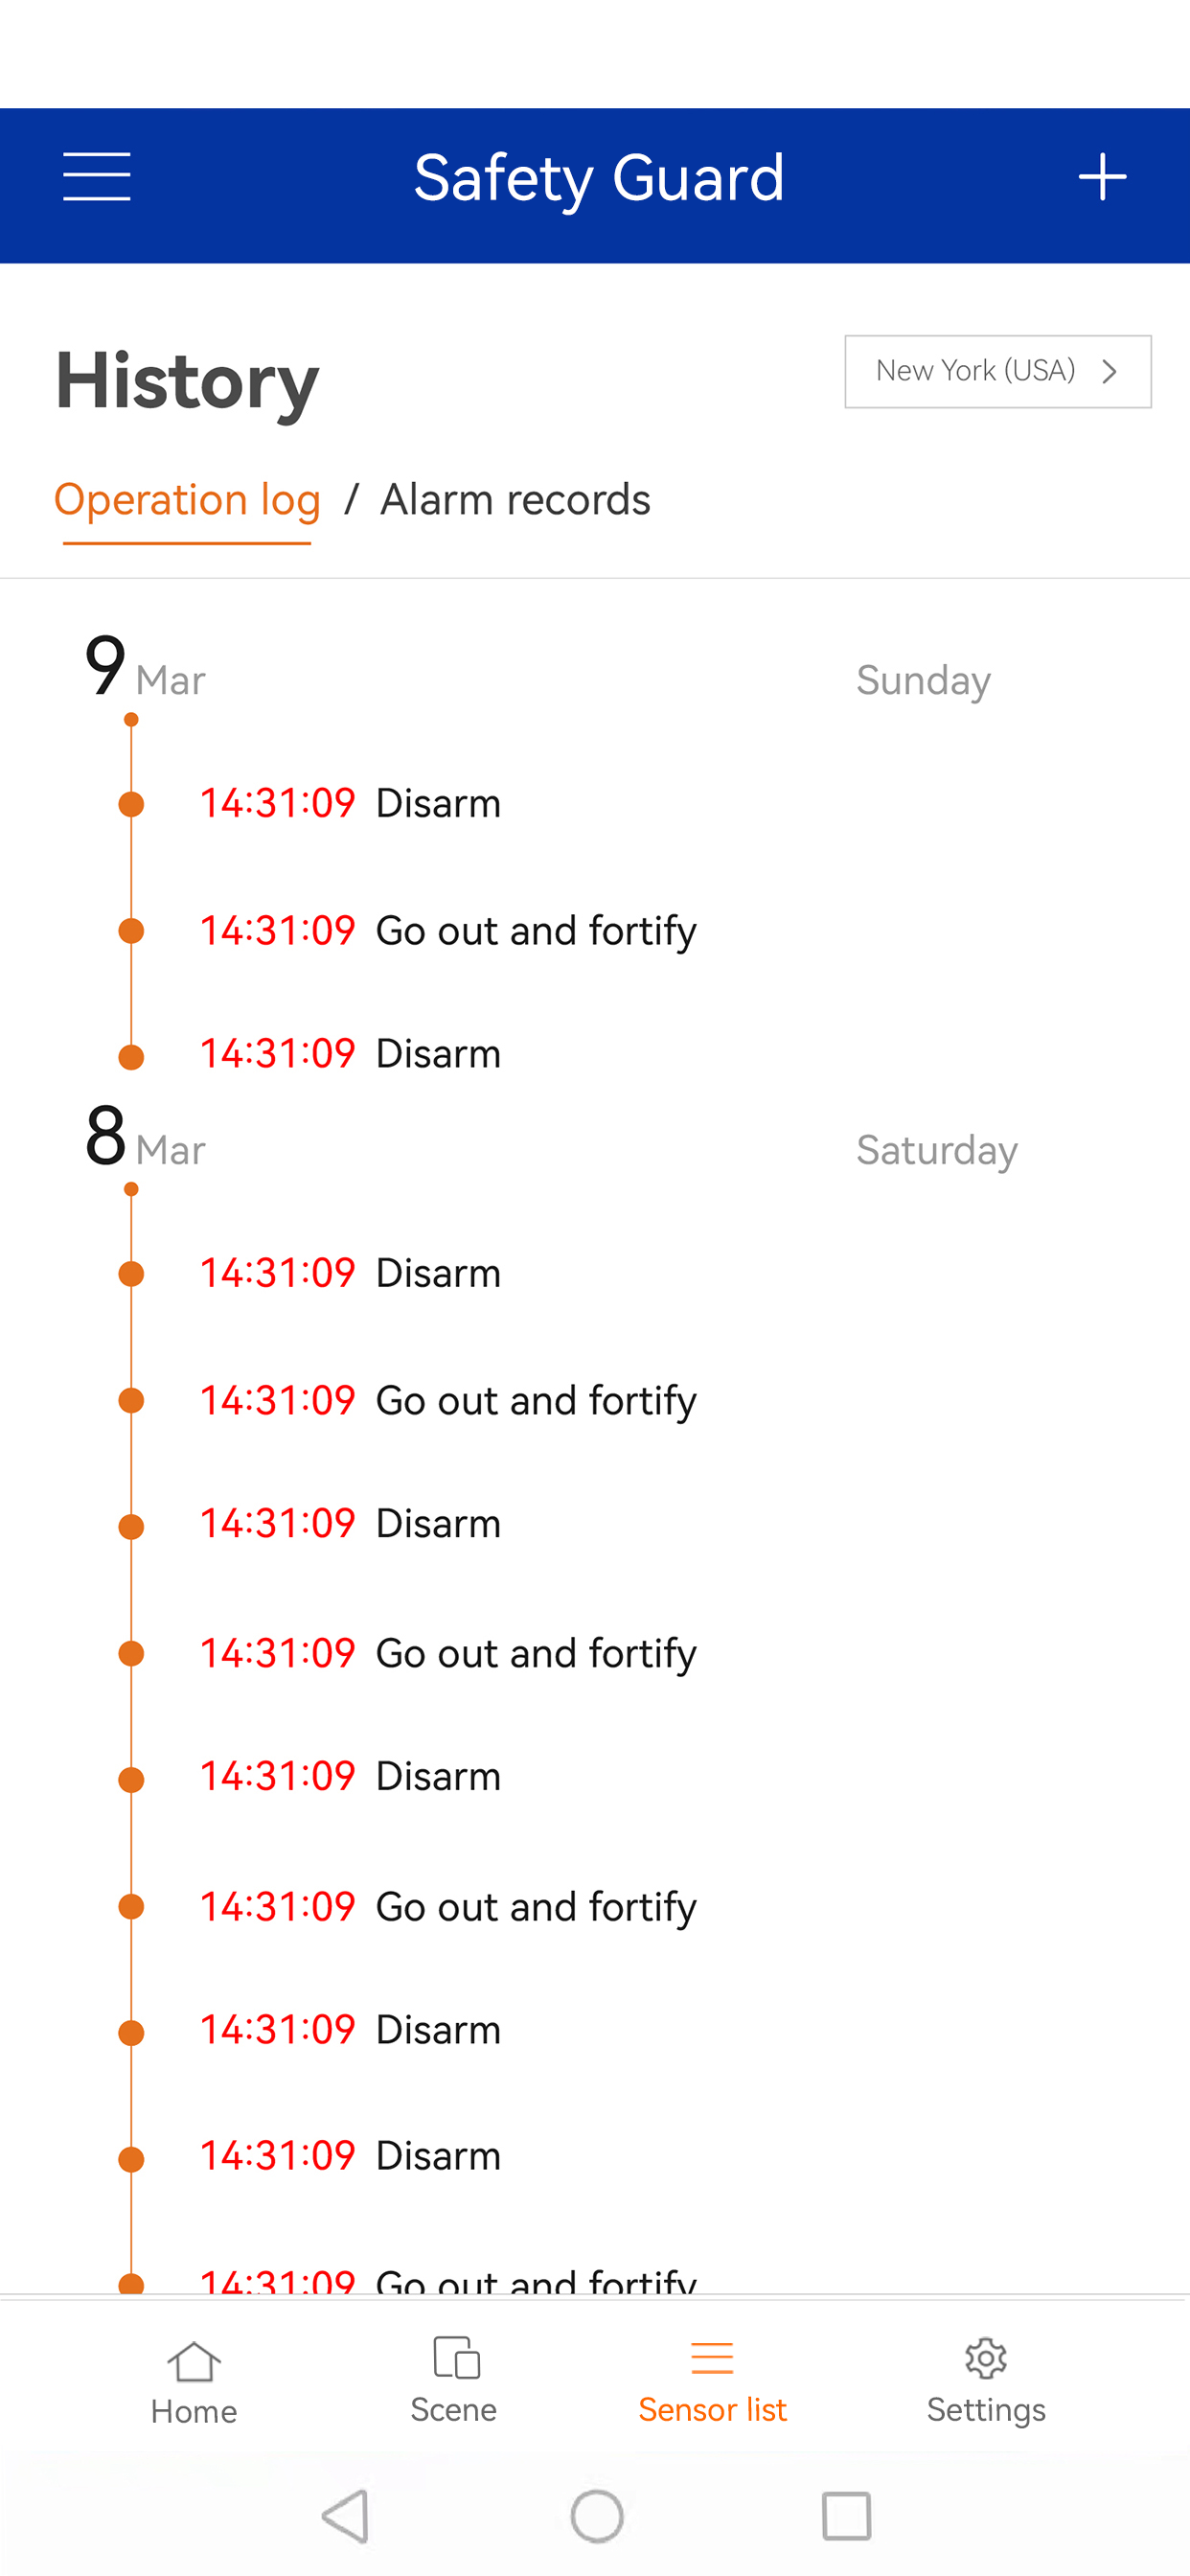This screenshot has width=1190, height=2576.
Task: Switch to the Alarm records tab
Action: (x=515, y=500)
